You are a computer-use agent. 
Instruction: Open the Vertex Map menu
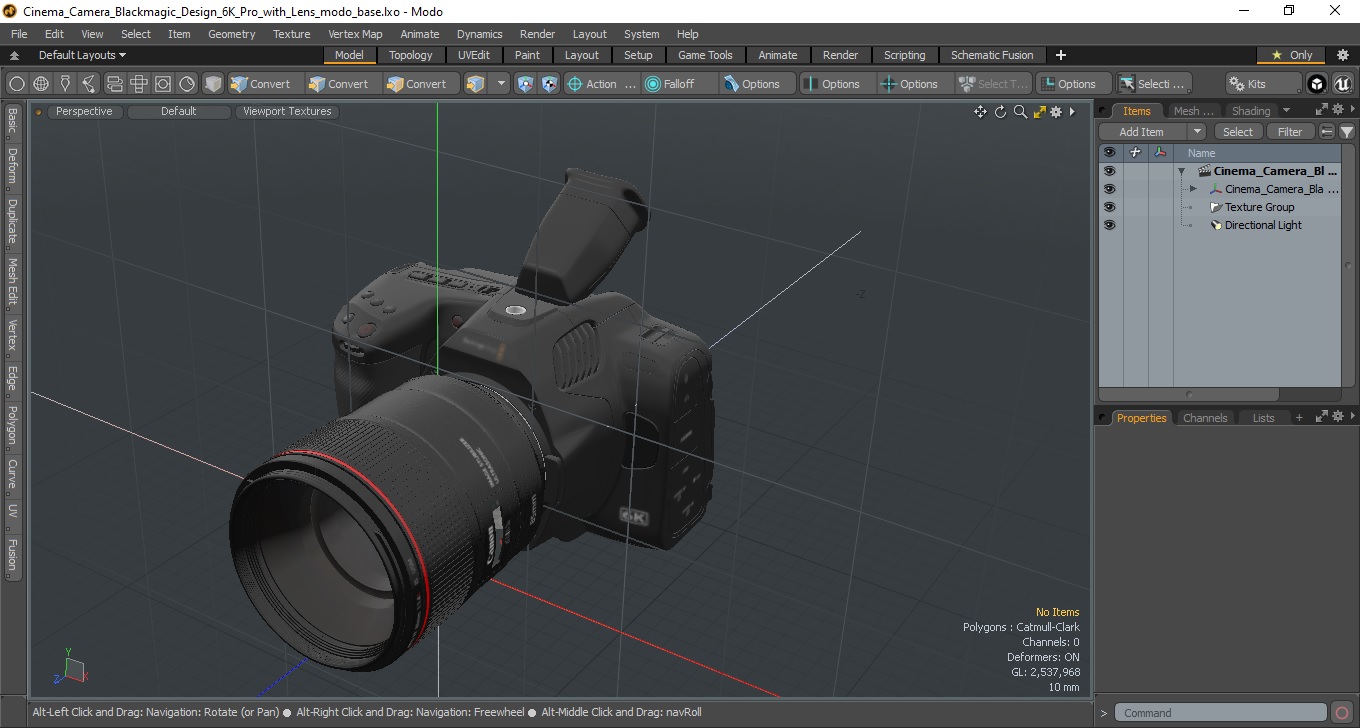(355, 34)
